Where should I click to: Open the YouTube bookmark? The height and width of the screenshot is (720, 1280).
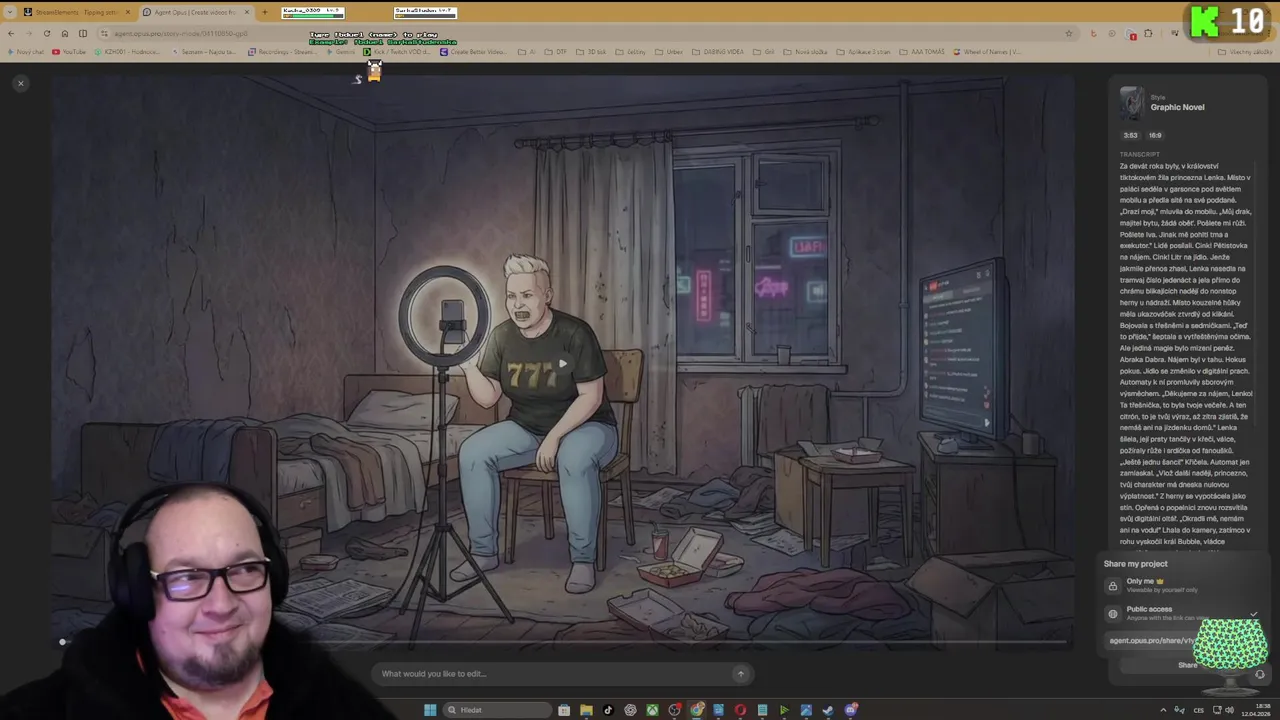tap(69, 52)
